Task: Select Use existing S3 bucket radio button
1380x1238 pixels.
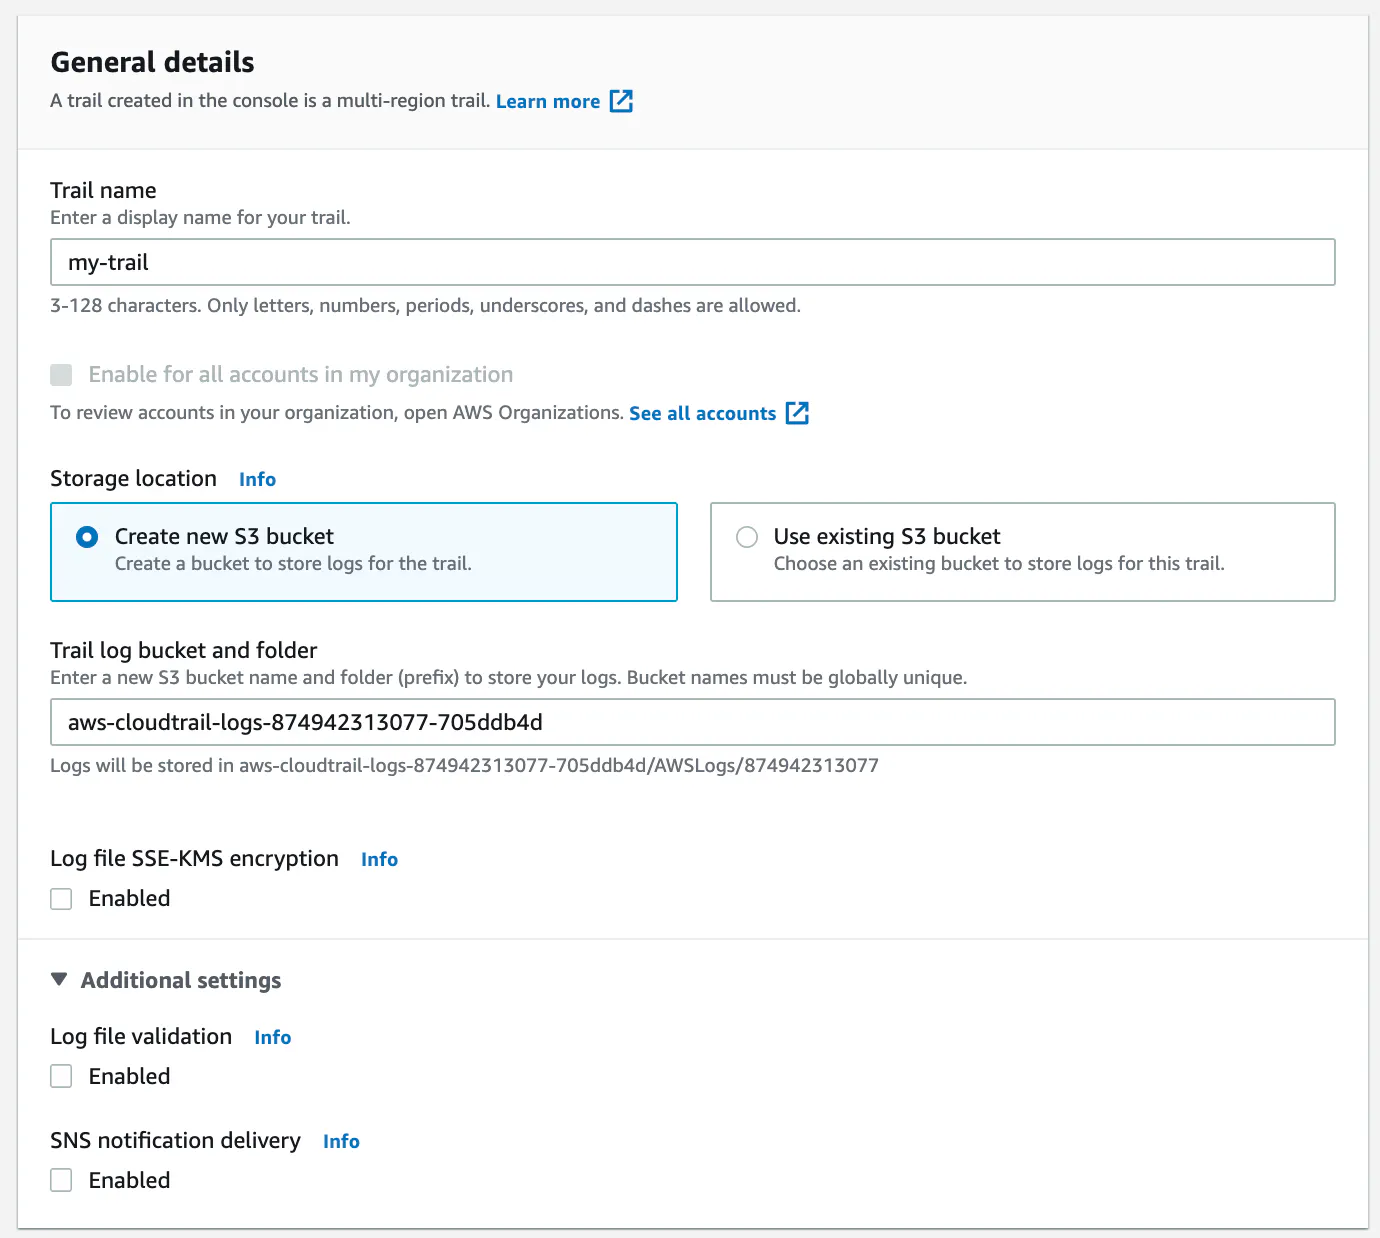Action: 747,537
